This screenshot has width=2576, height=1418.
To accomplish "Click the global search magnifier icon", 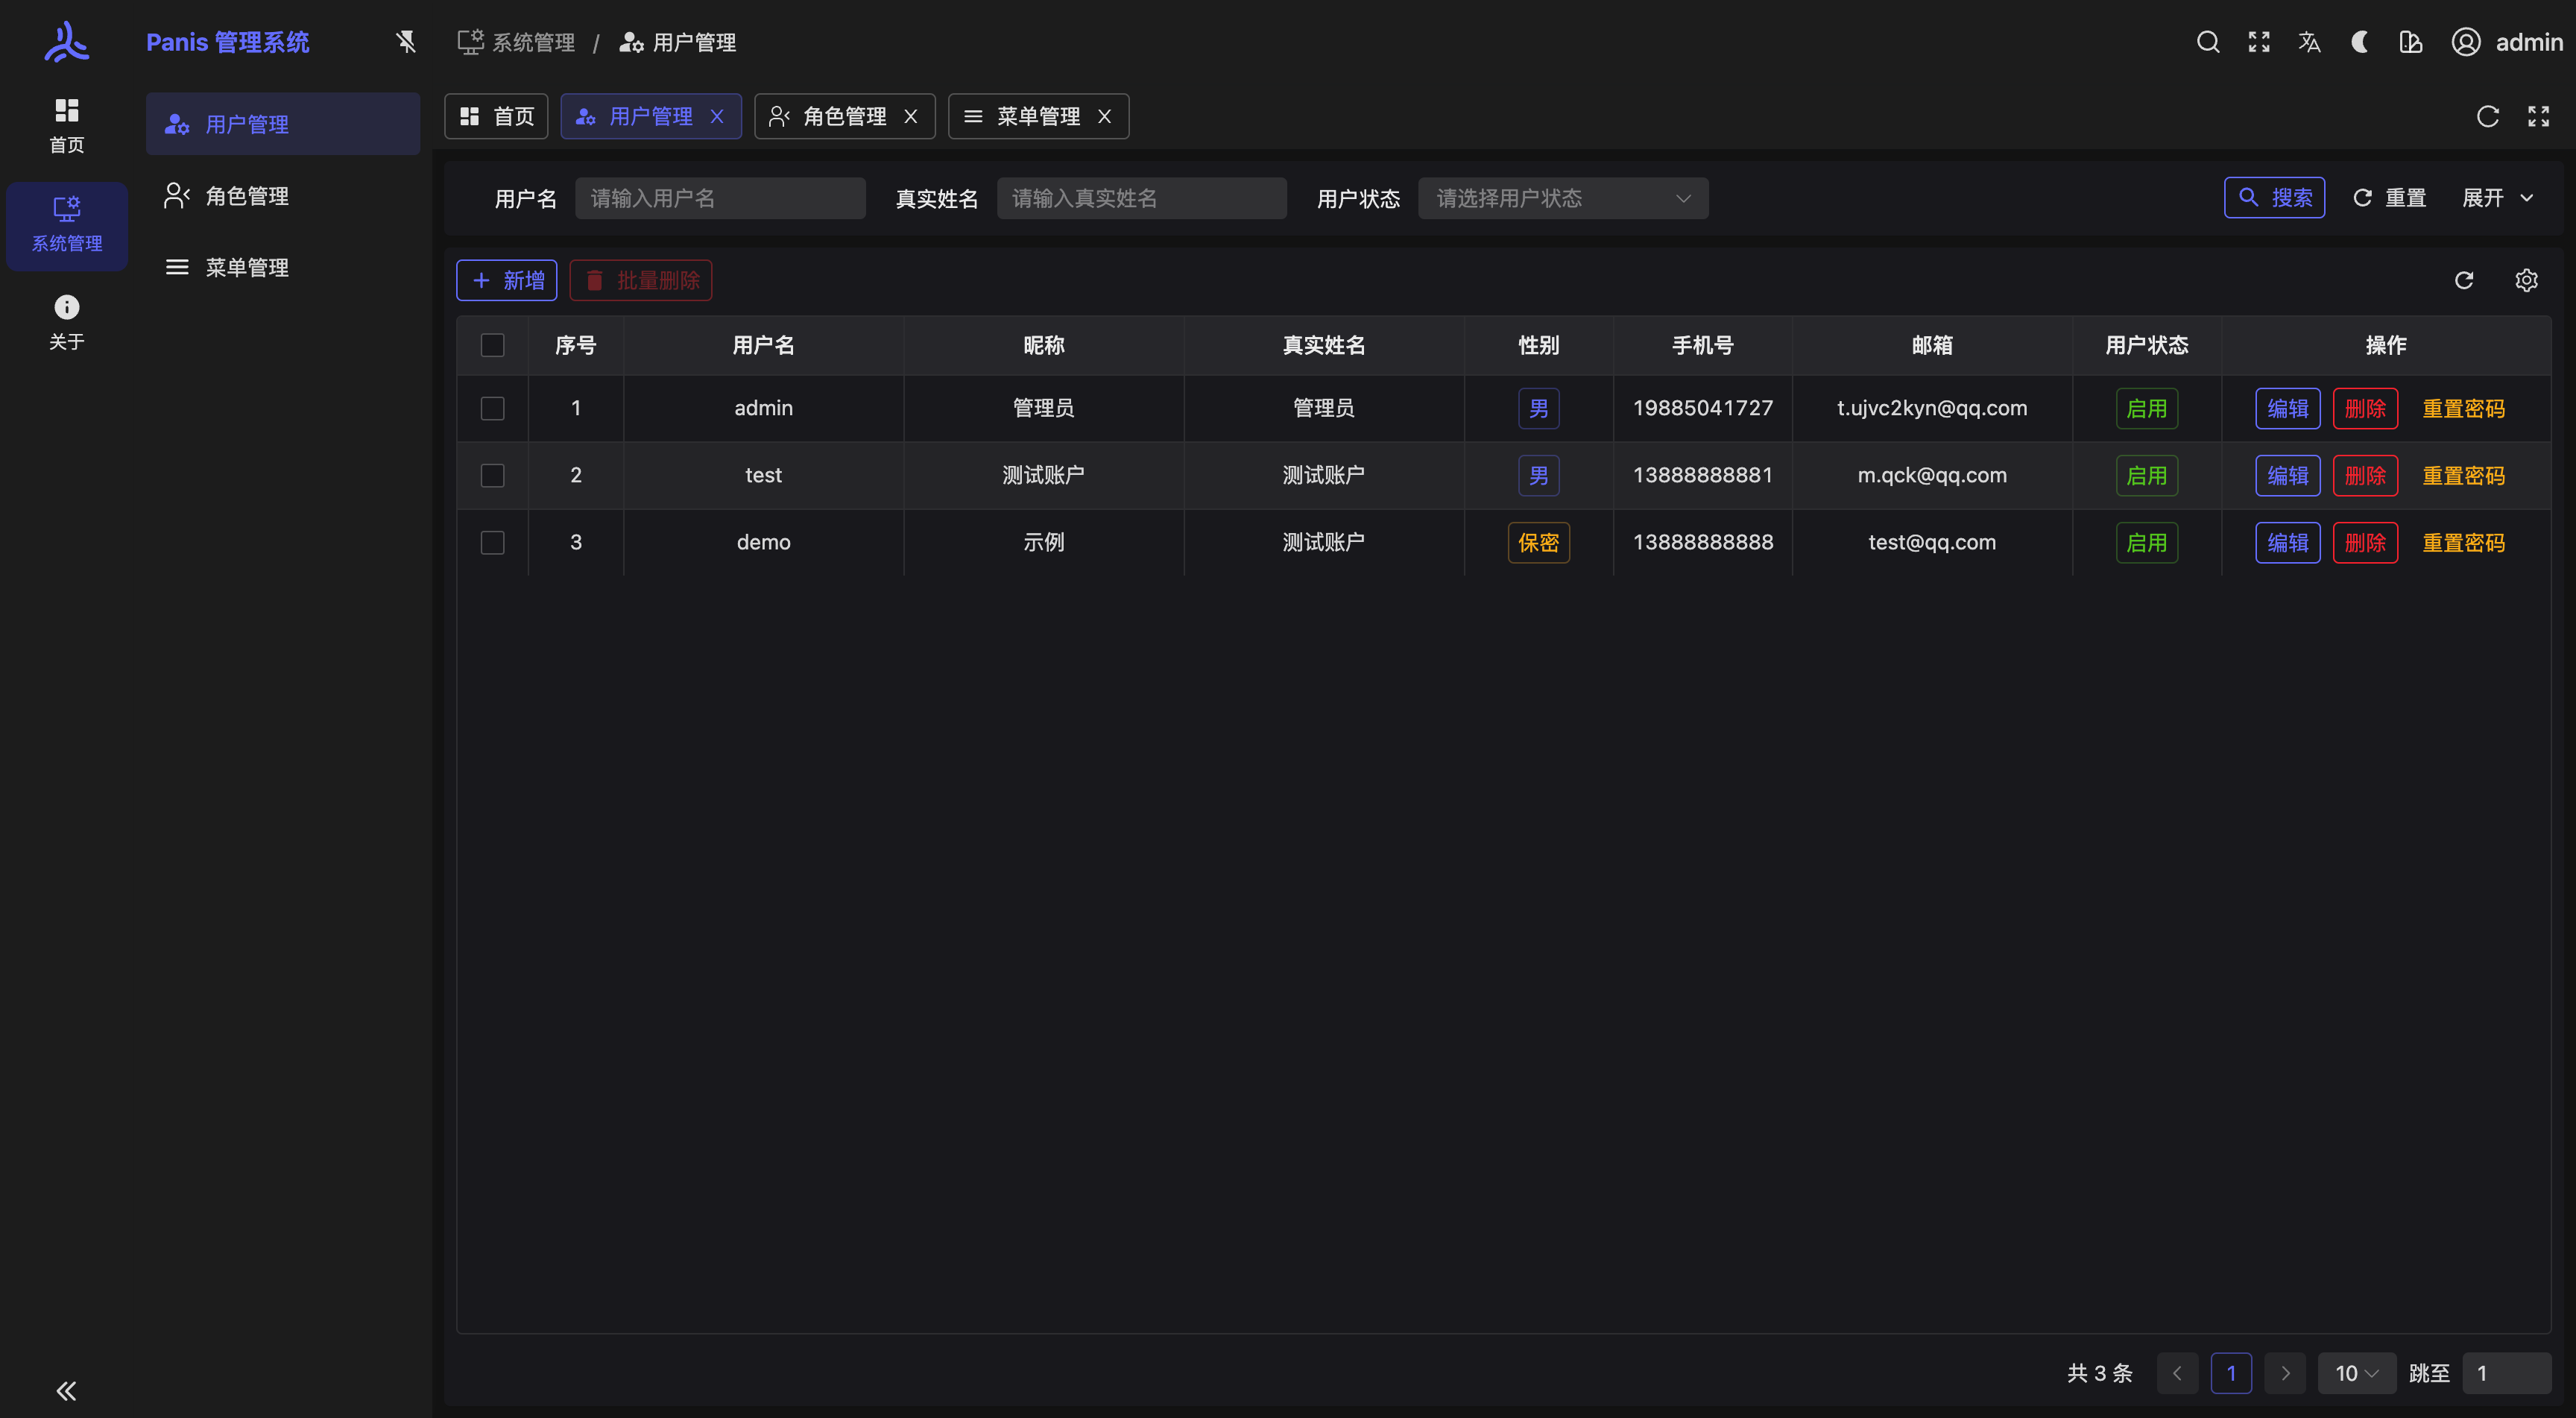I will click(2207, 42).
